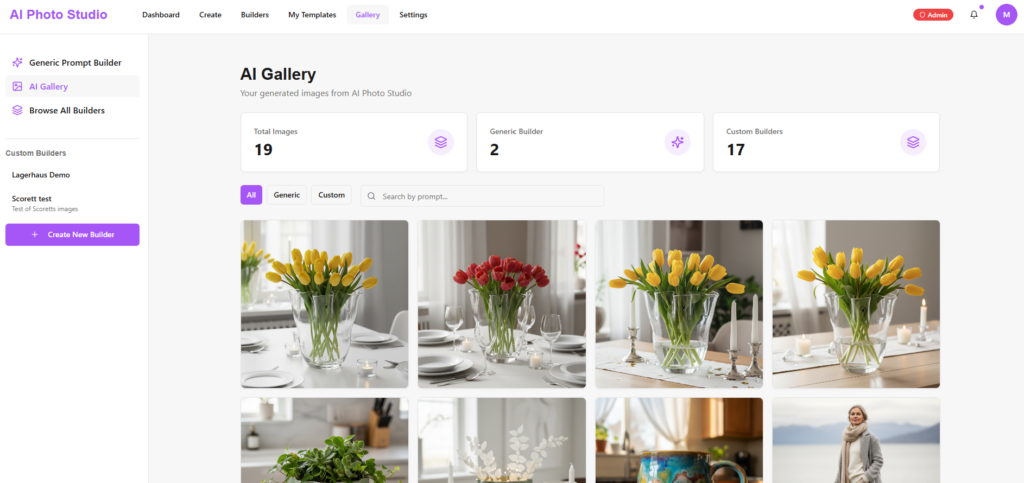Screen dimensions: 1024x483
Task: Open the Dashboard tab
Action: click(161, 14)
